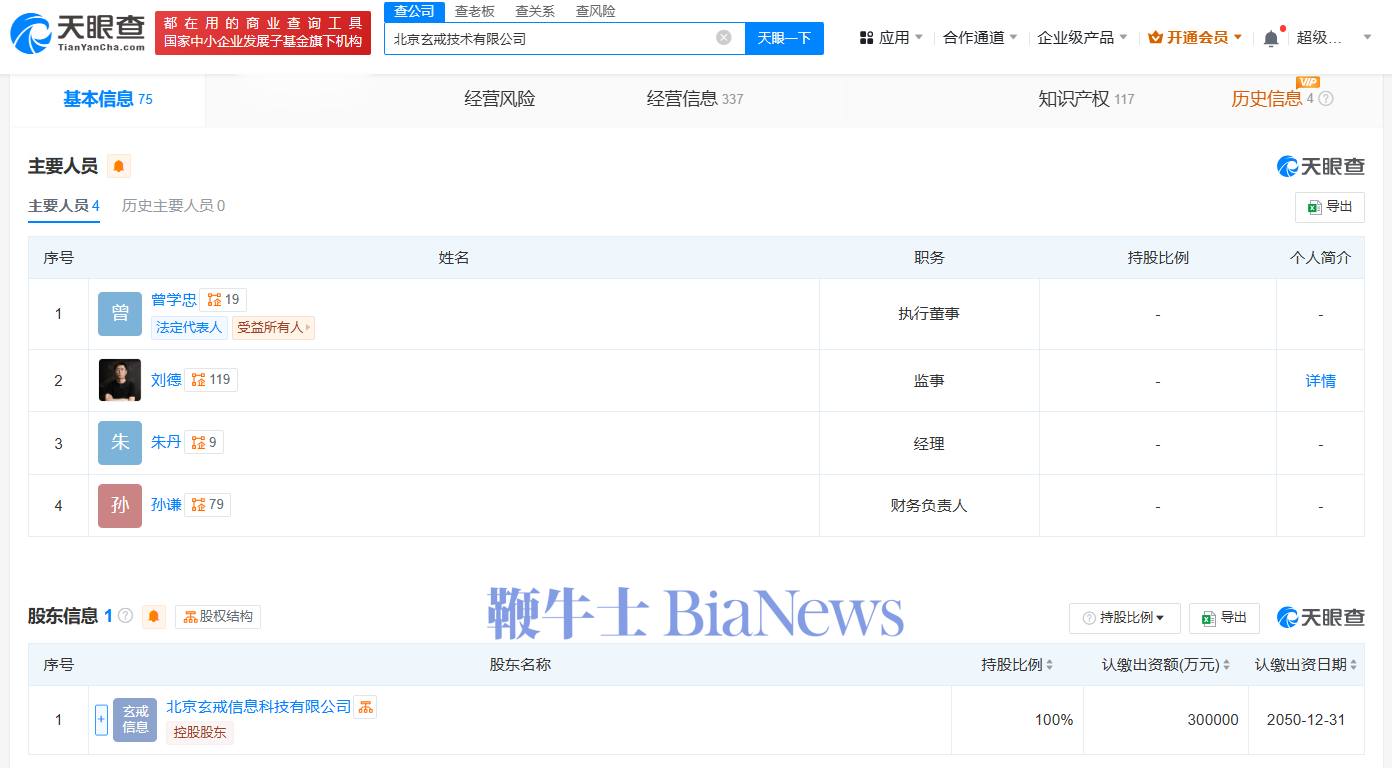Click the 孙 avatar tile

click(x=120, y=505)
